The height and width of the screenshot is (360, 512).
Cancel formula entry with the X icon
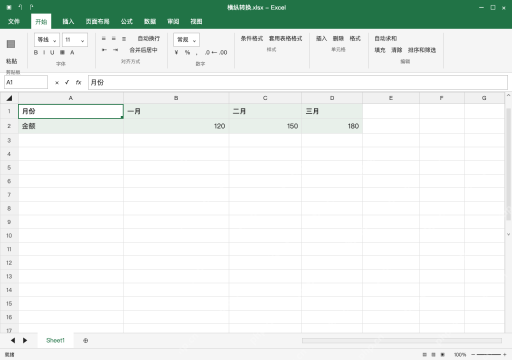click(x=57, y=82)
